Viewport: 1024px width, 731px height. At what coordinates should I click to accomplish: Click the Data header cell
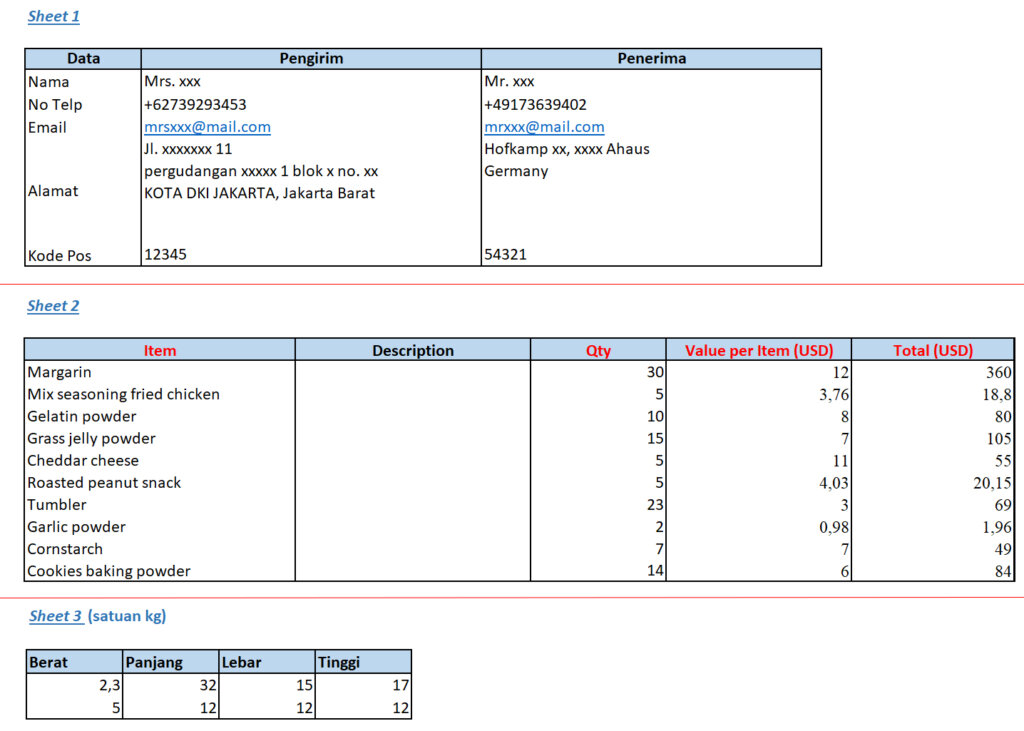tap(83, 59)
